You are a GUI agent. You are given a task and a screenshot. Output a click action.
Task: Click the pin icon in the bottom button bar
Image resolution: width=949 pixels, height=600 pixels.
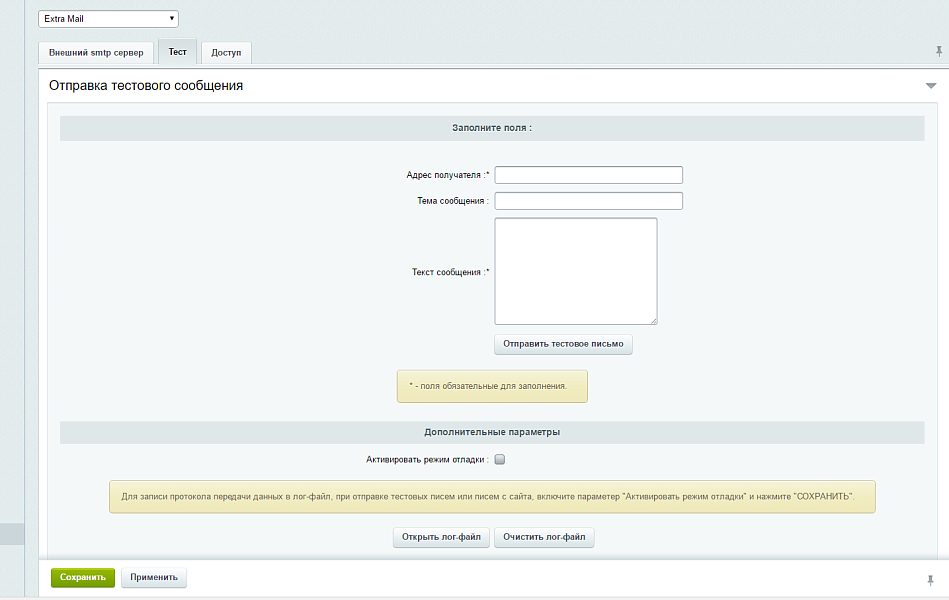(931, 579)
